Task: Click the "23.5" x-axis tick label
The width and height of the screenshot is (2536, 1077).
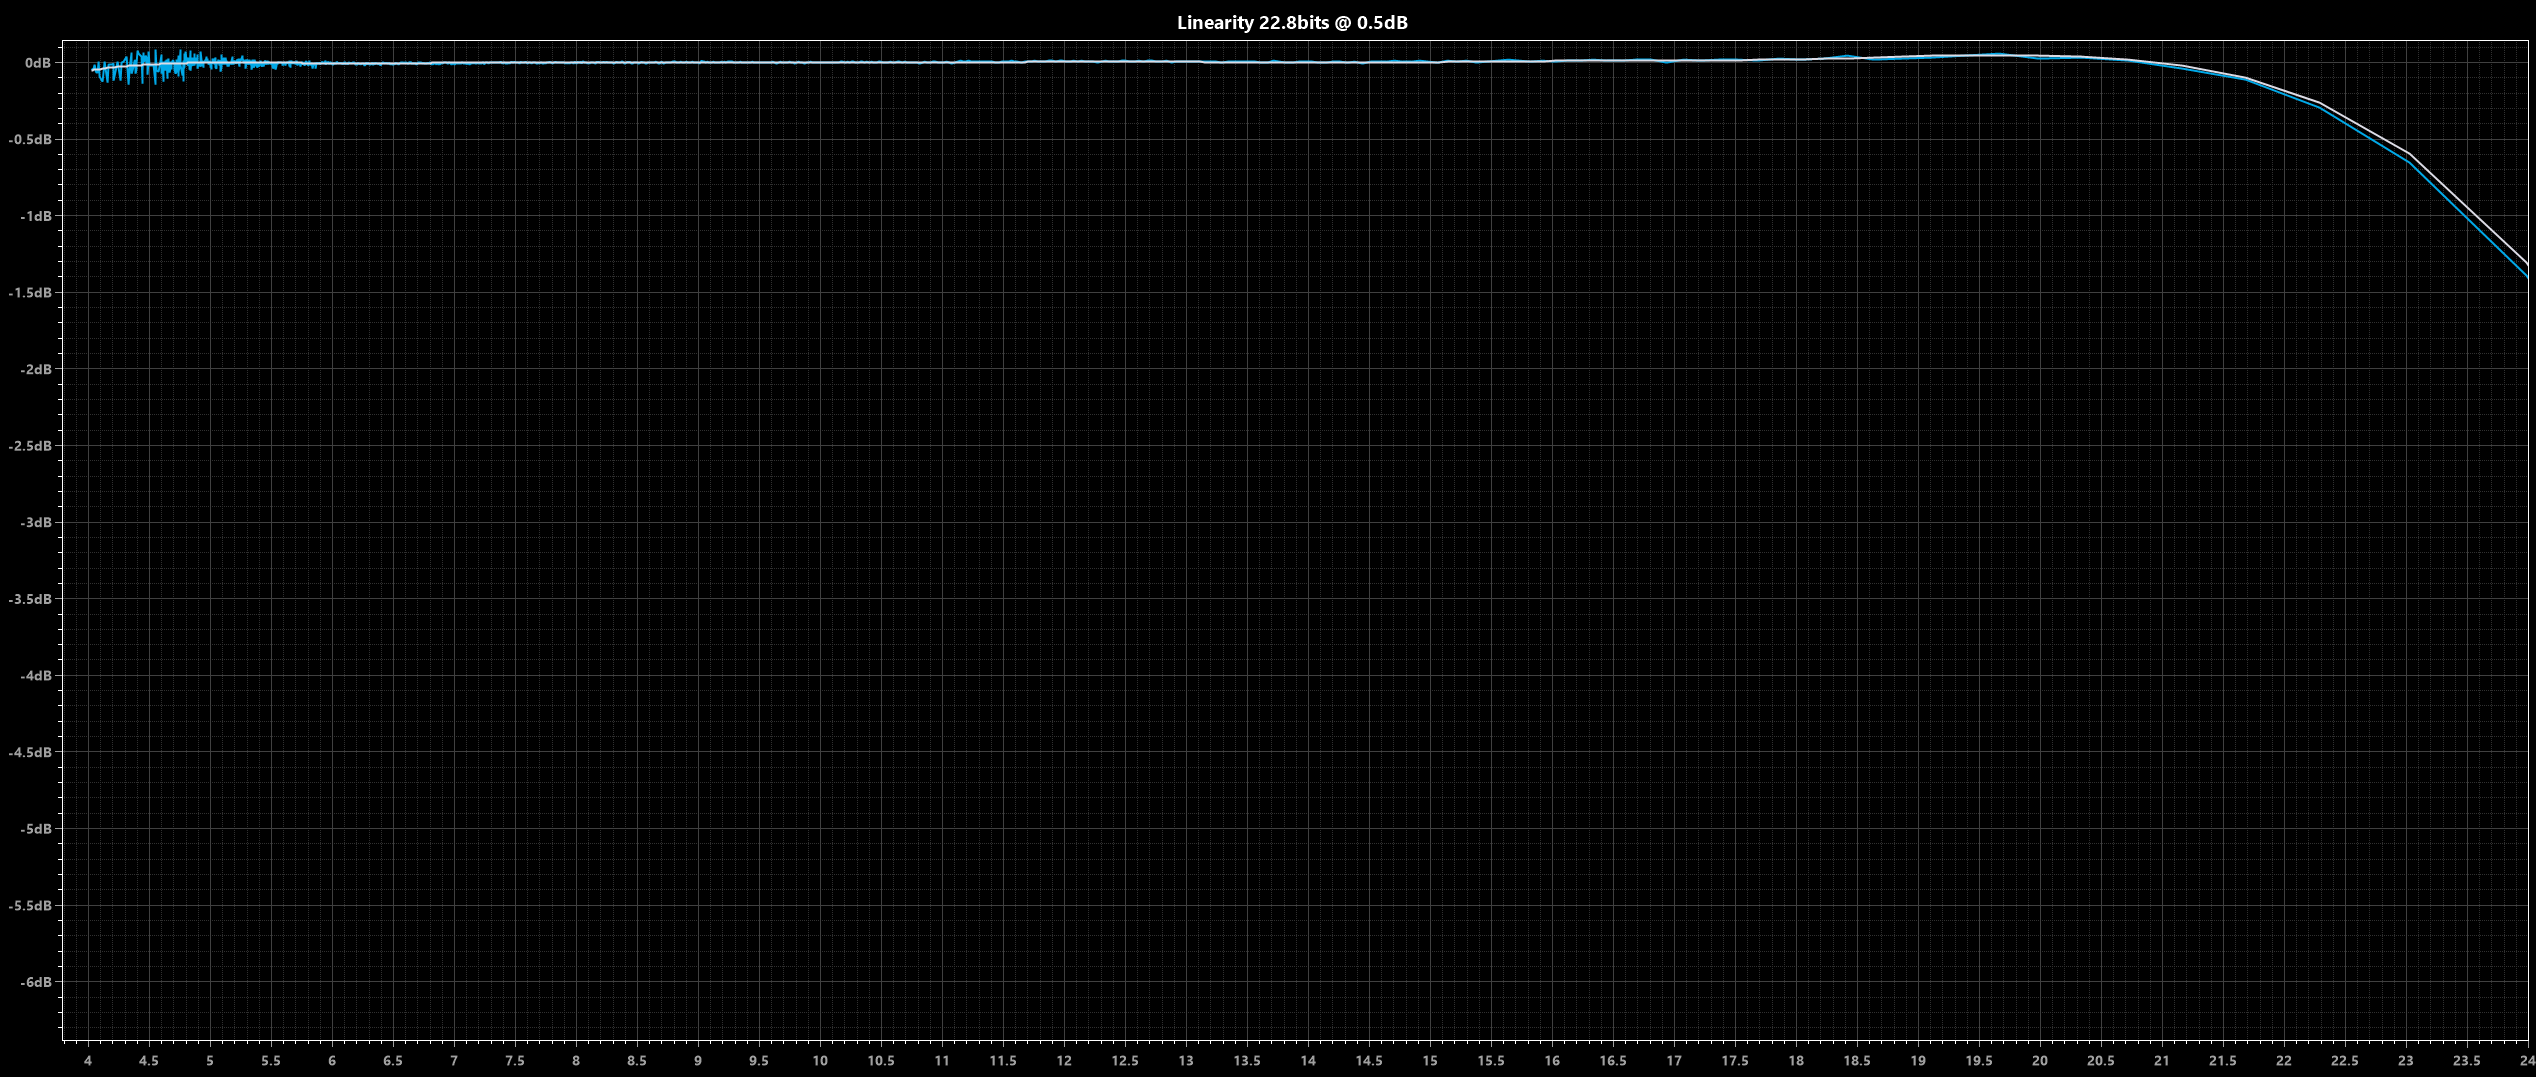Action: 2467,1061
